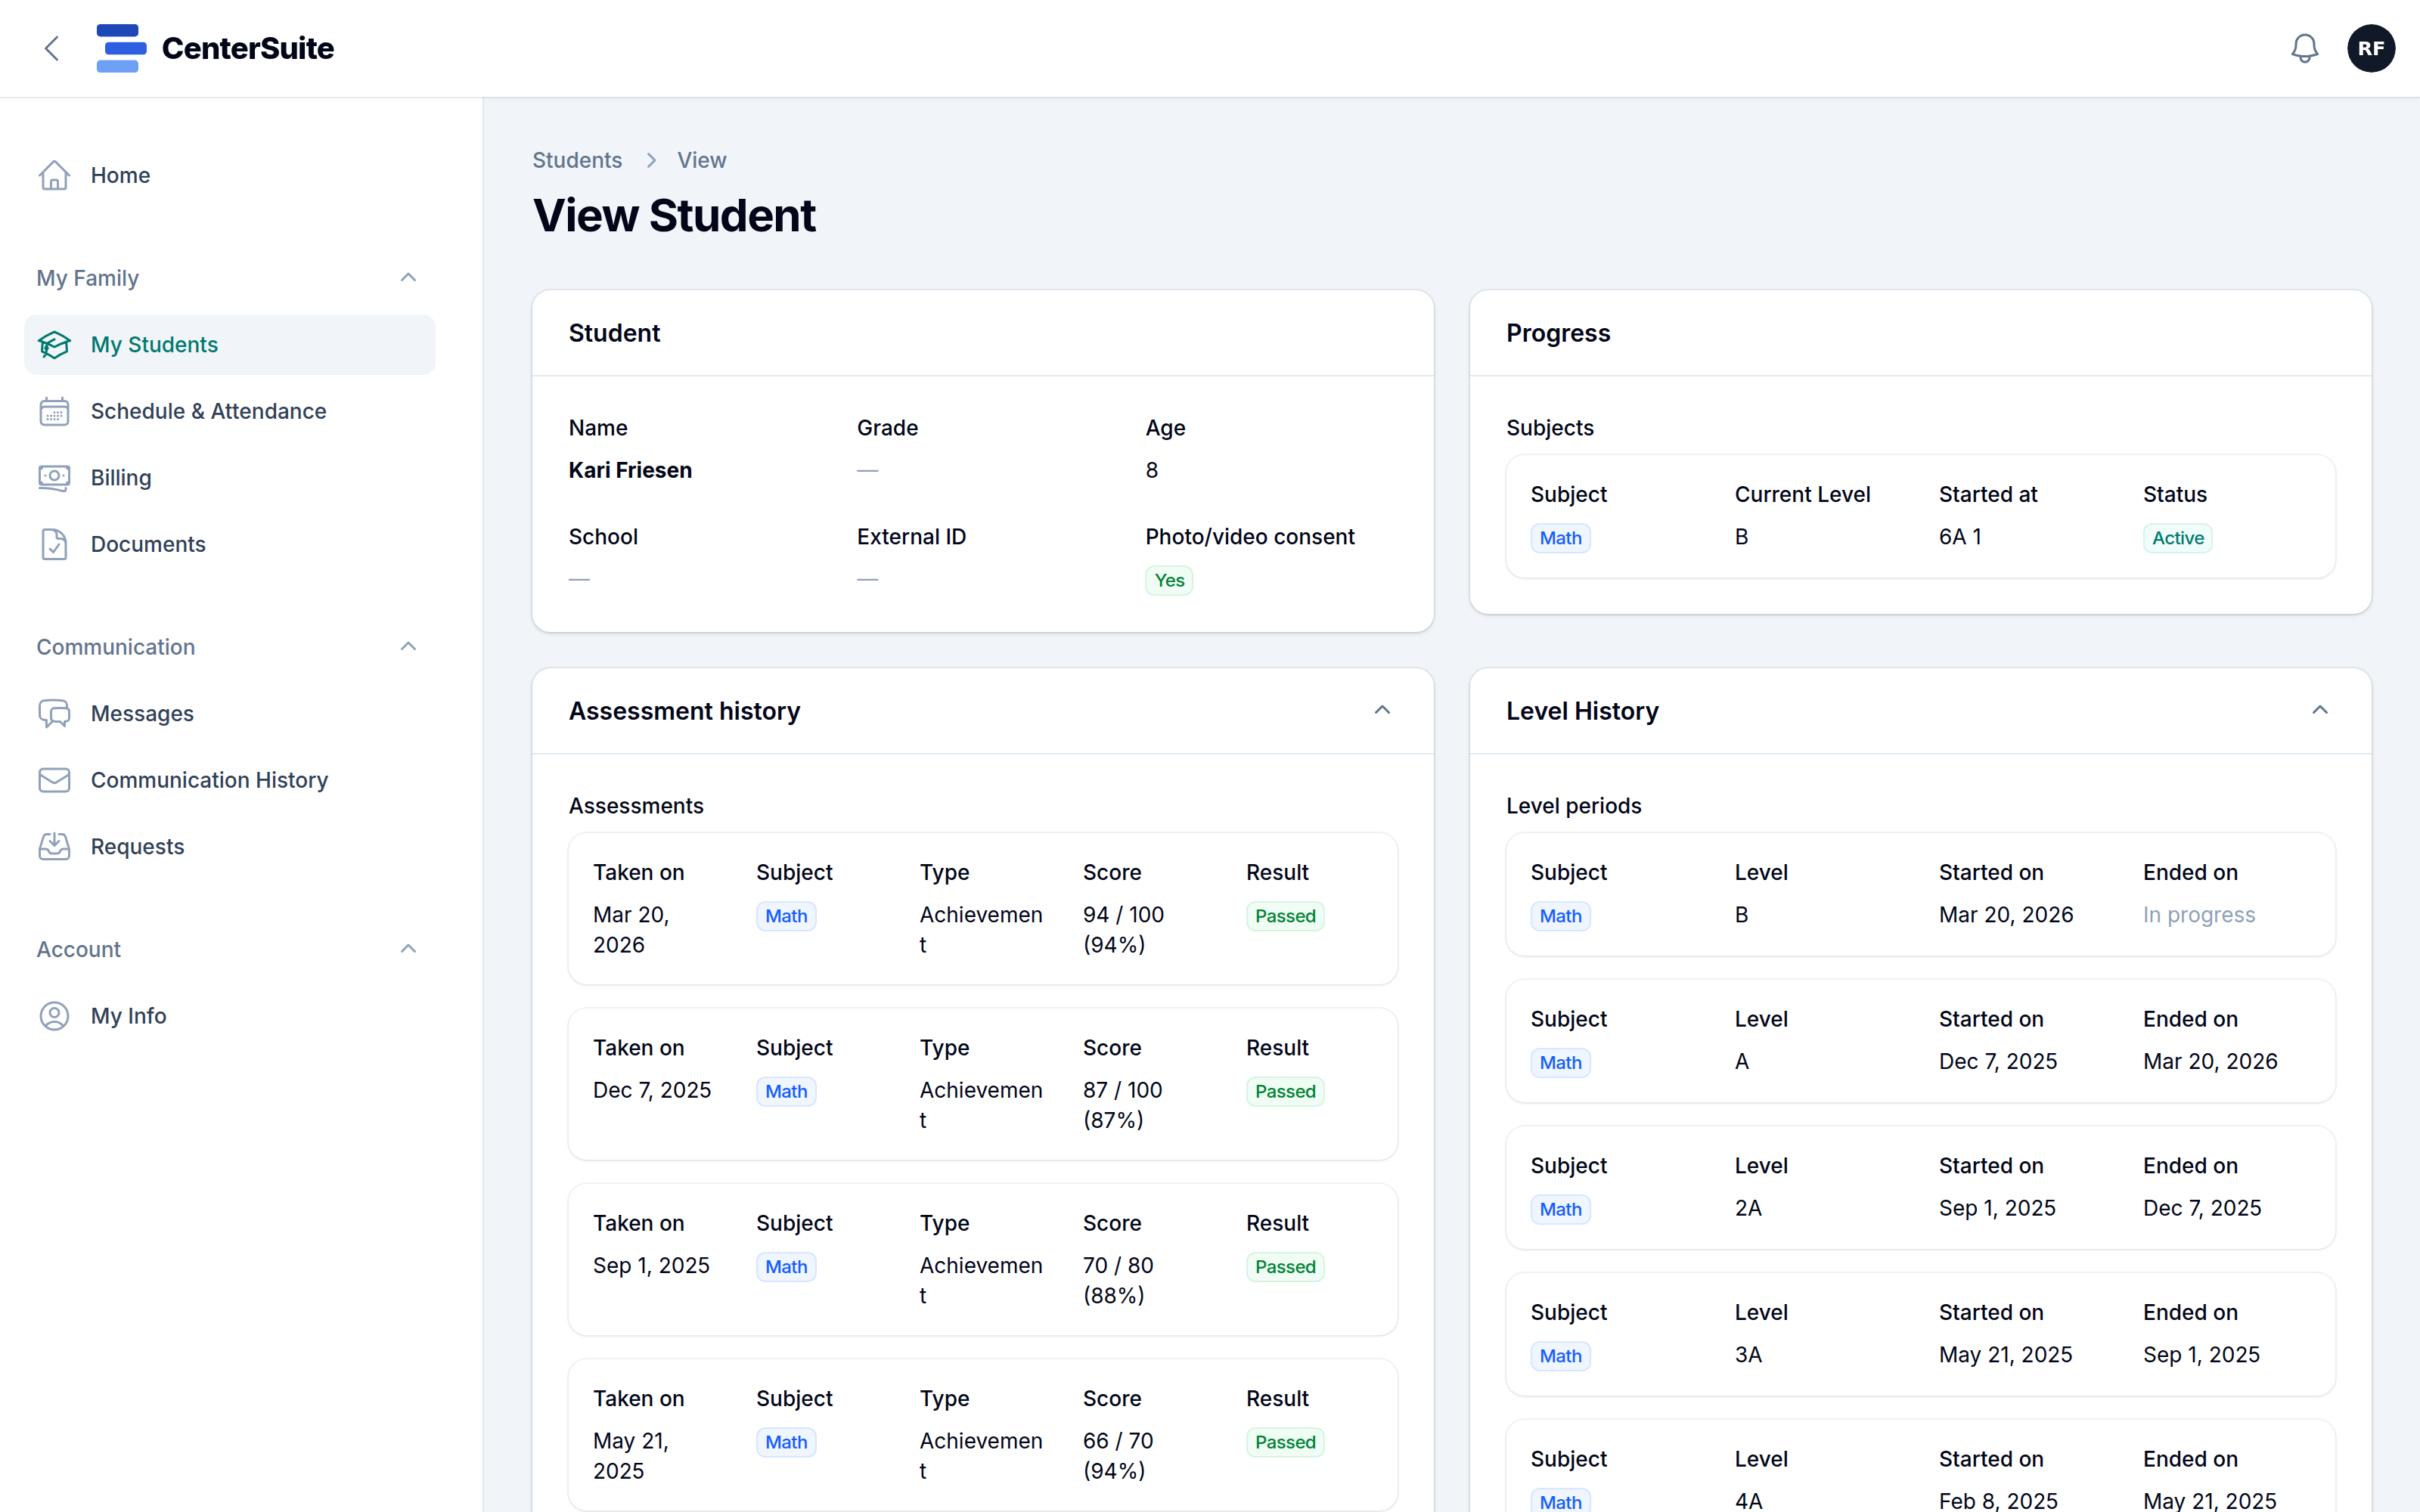Click the My Info person icon
This screenshot has width=2420, height=1512.
pyautogui.click(x=54, y=1016)
